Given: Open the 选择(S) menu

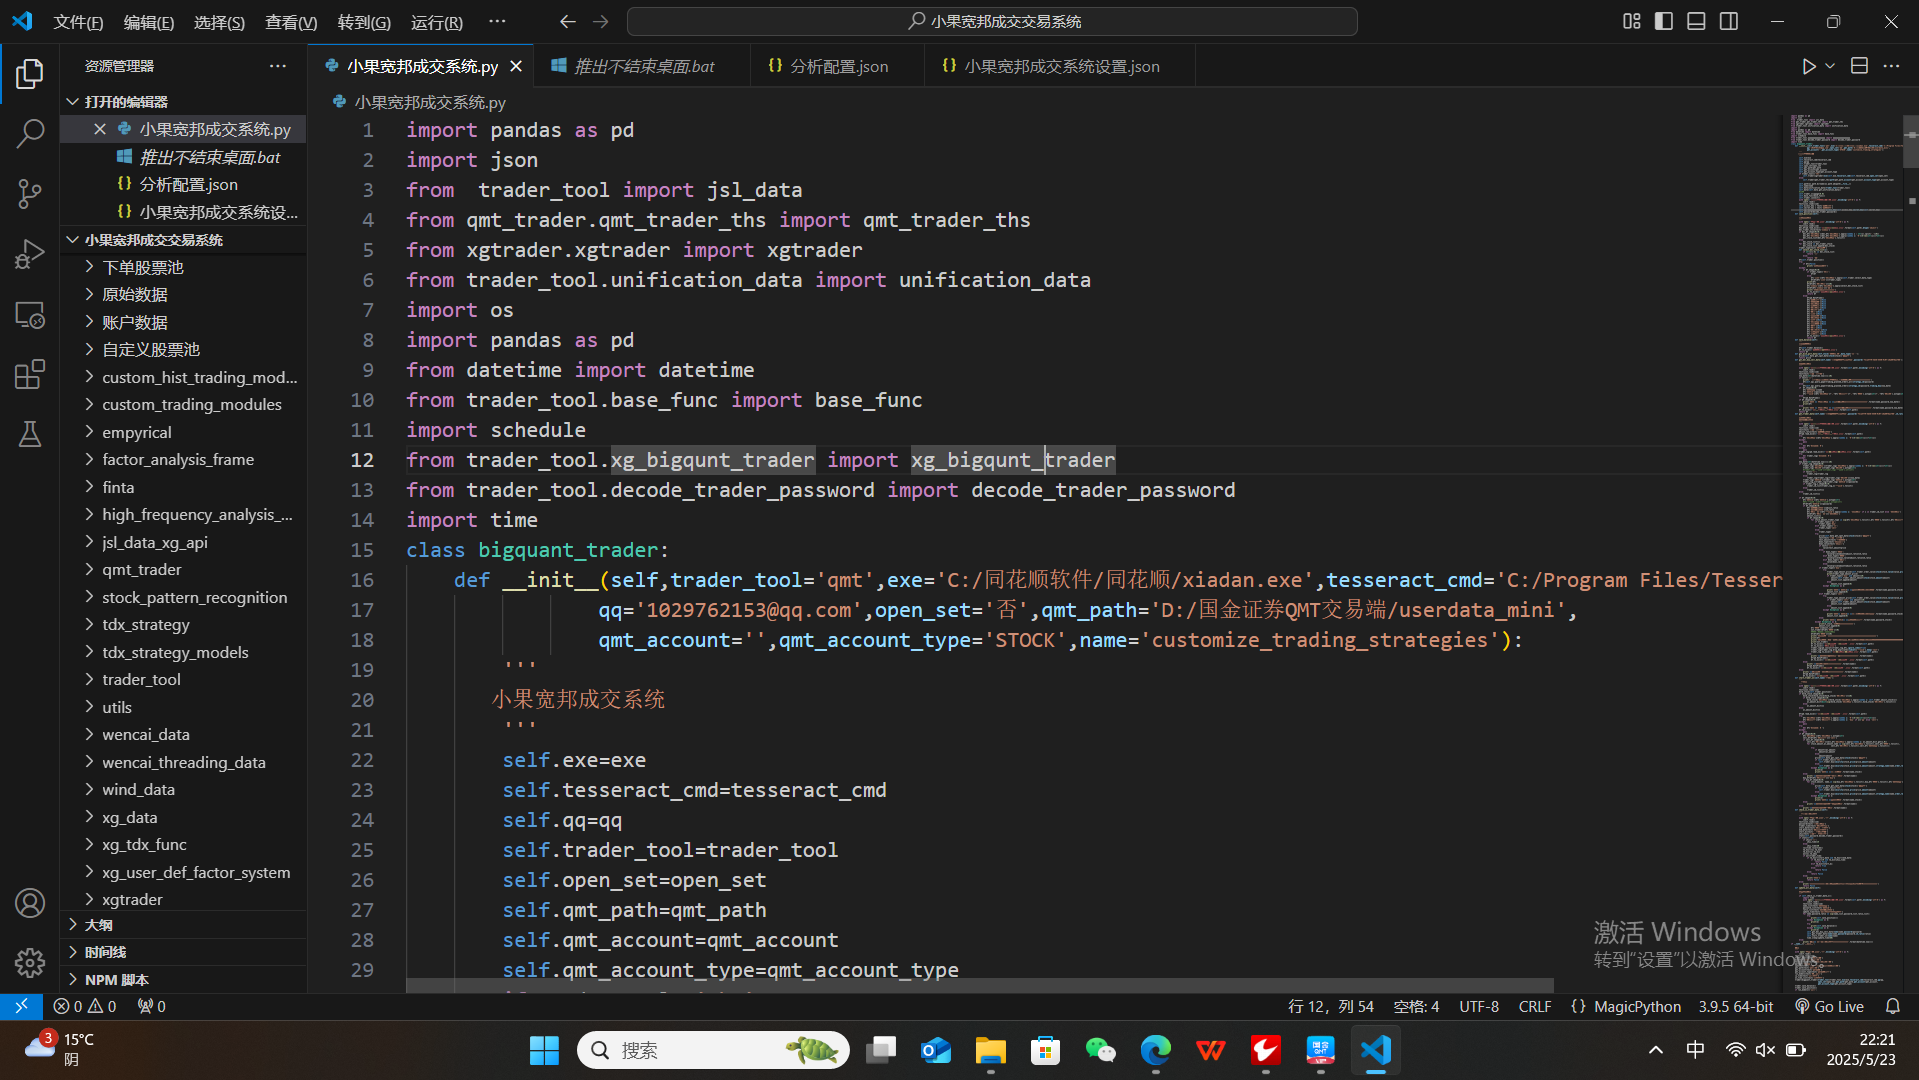Looking at the screenshot, I should pyautogui.click(x=219, y=22).
